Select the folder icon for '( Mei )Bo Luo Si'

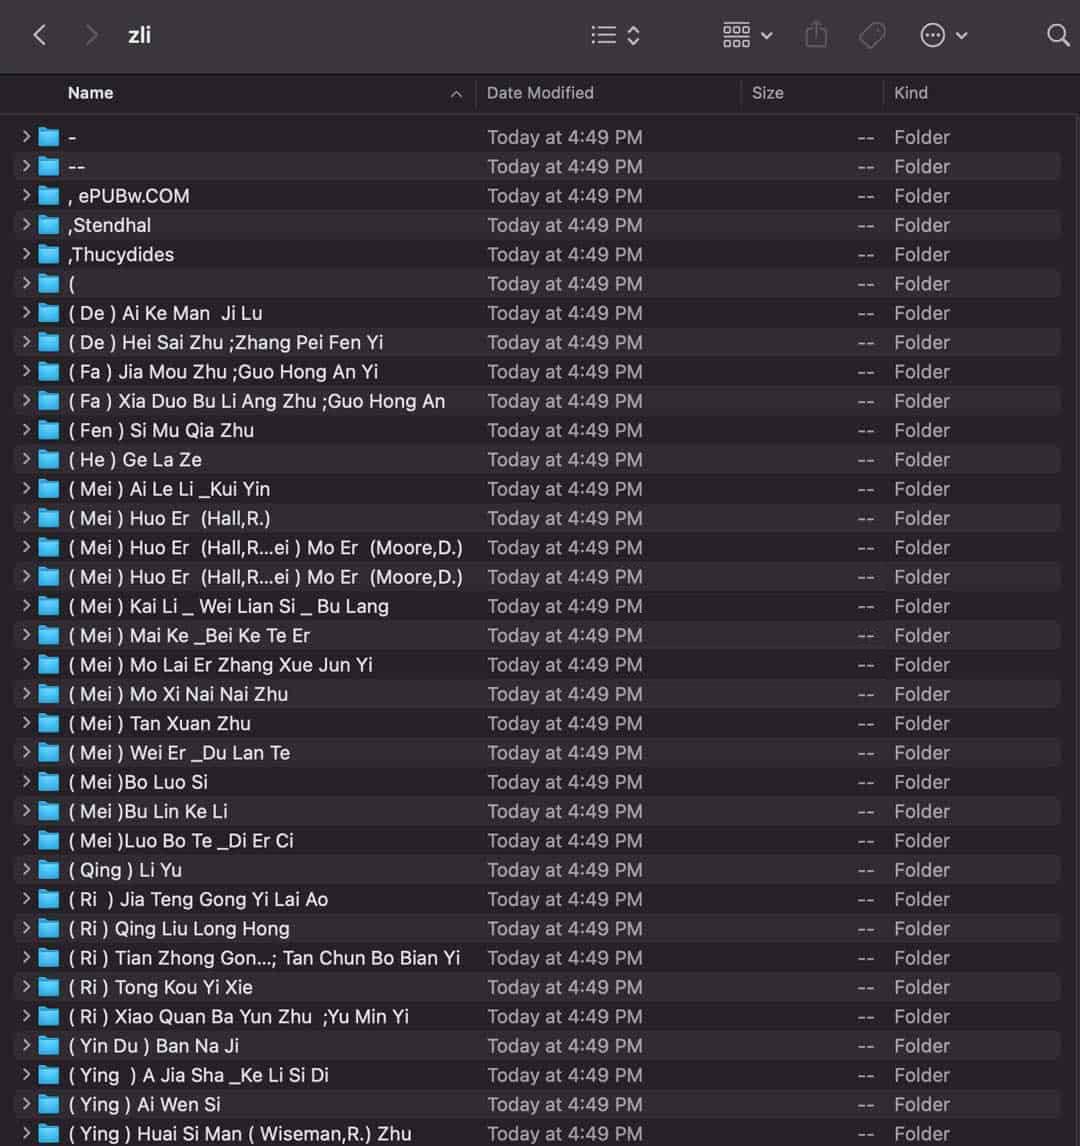48,782
